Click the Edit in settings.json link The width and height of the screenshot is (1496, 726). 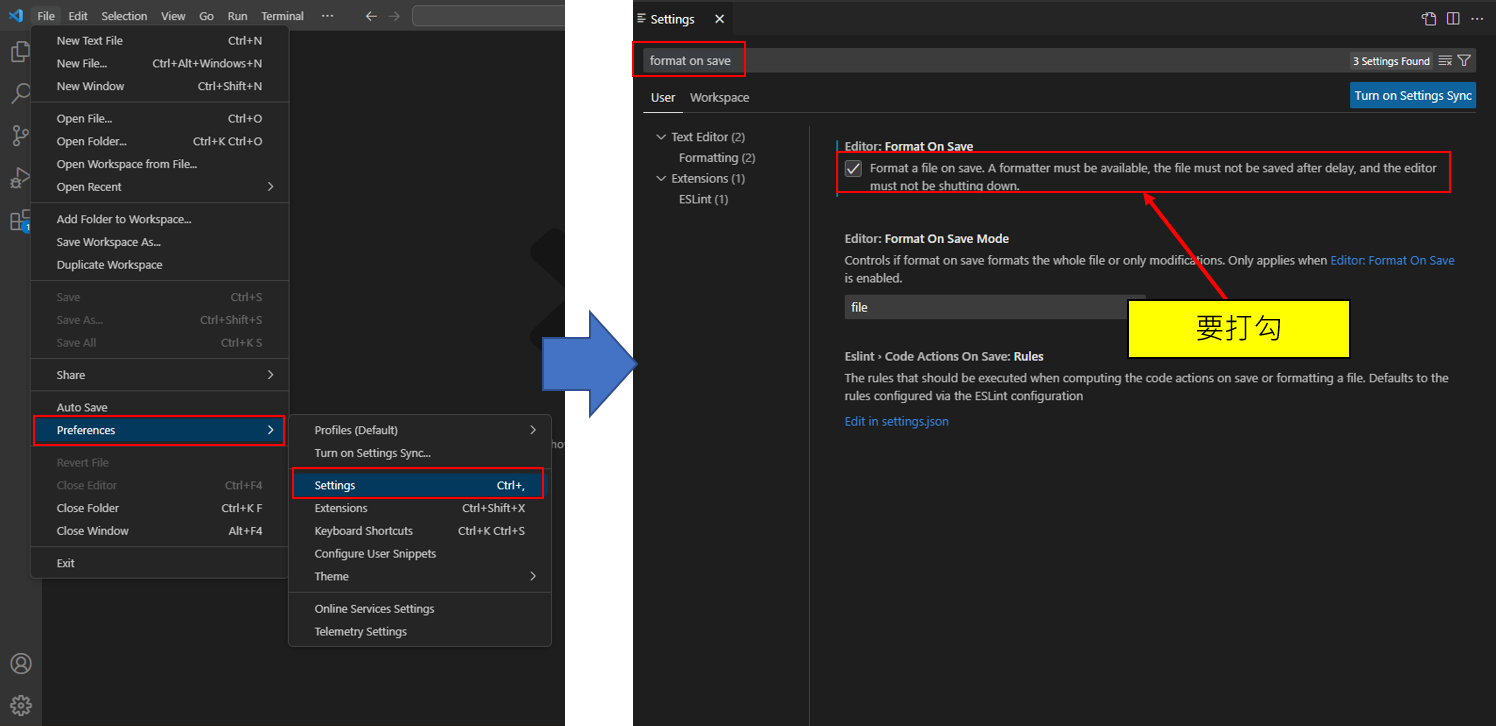(896, 422)
